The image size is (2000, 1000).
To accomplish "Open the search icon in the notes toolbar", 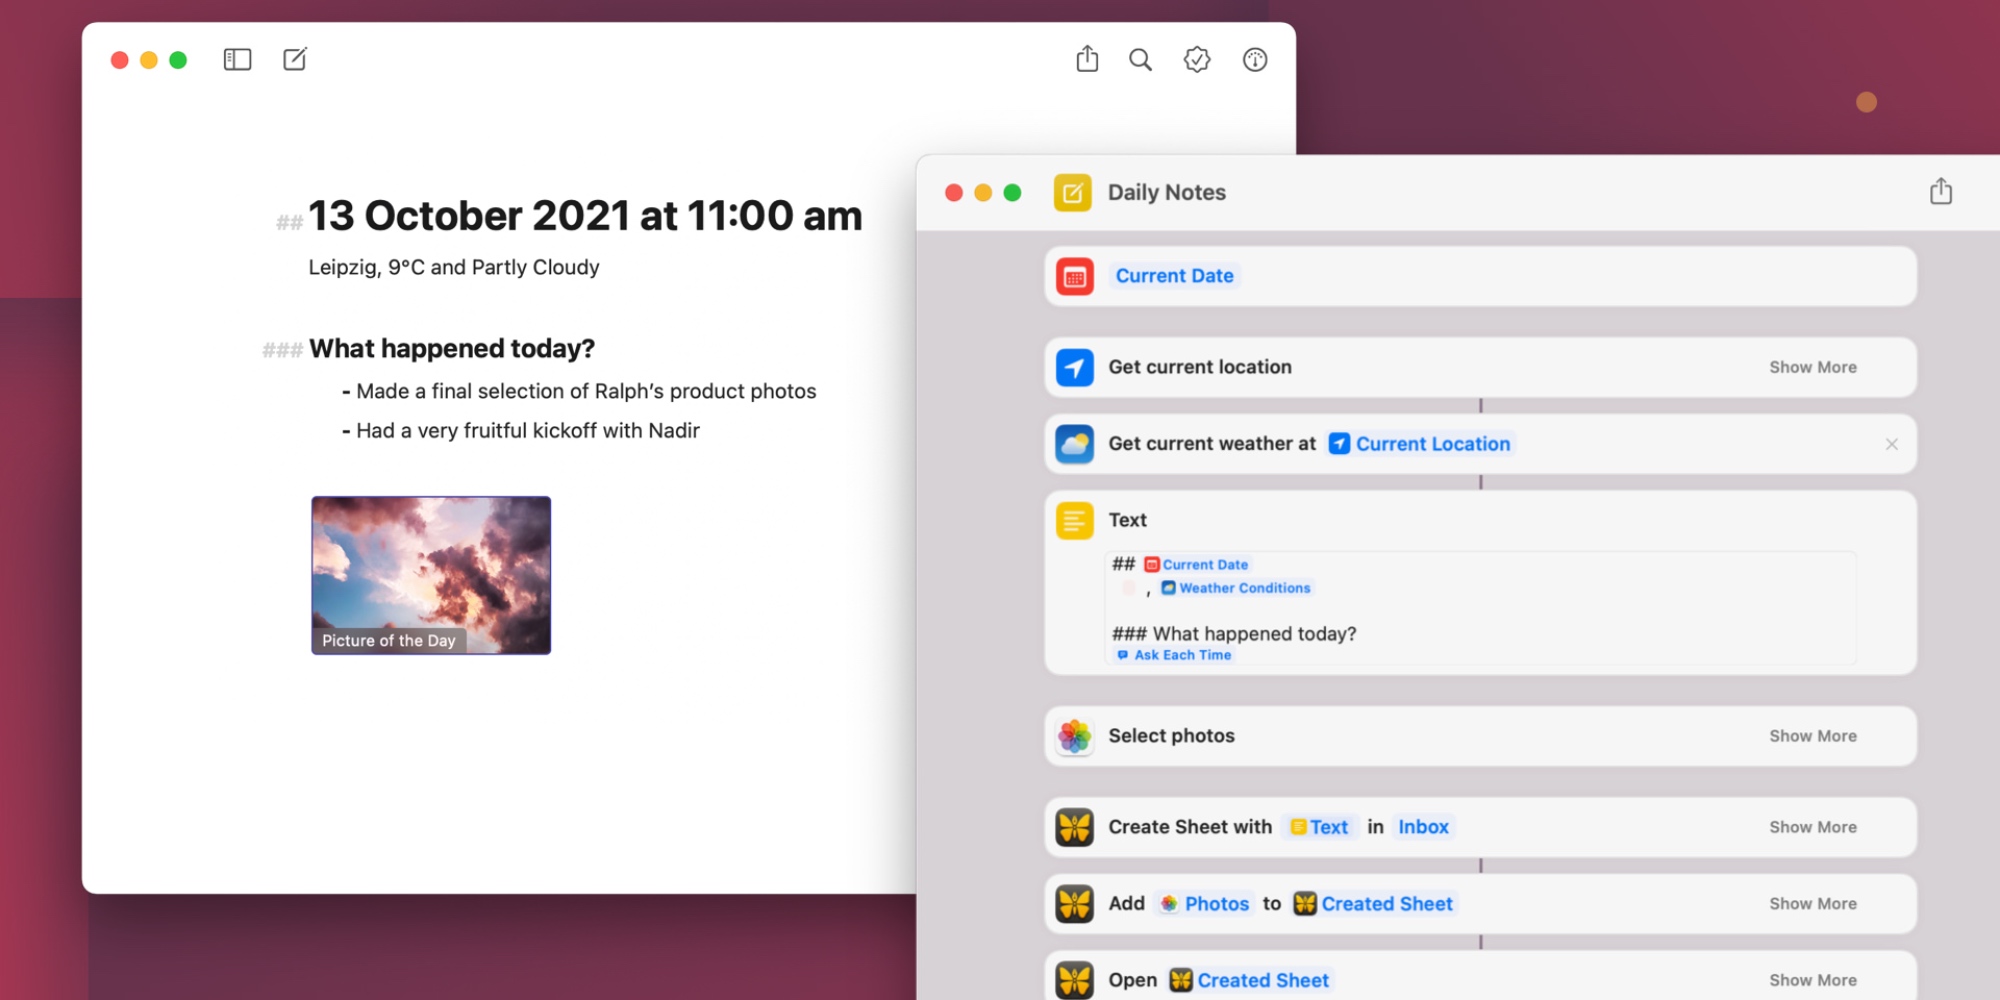I will (x=1139, y=60).
